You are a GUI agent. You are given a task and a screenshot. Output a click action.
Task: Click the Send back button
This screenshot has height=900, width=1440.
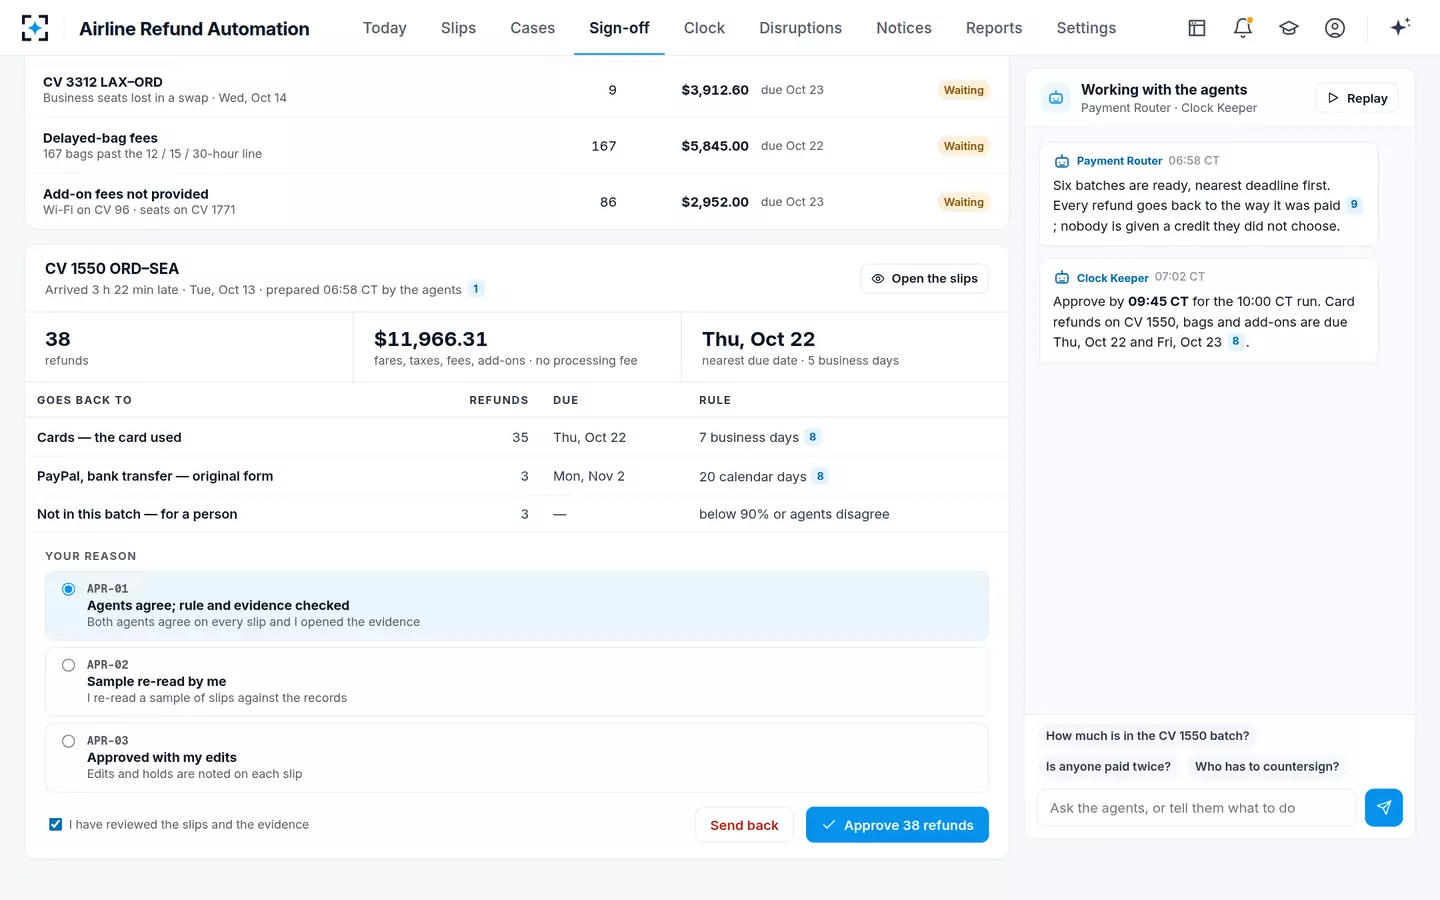coord(744,825)
